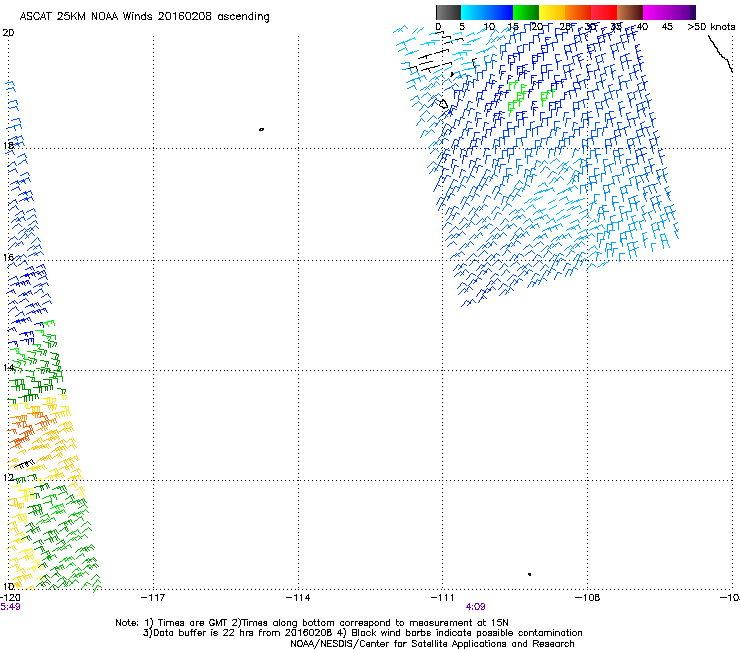Image resolution: width=740 pixels, height=650 pixels.
Task: Click the magenta 40-45 knots color segment
Action: pos(656,12)
